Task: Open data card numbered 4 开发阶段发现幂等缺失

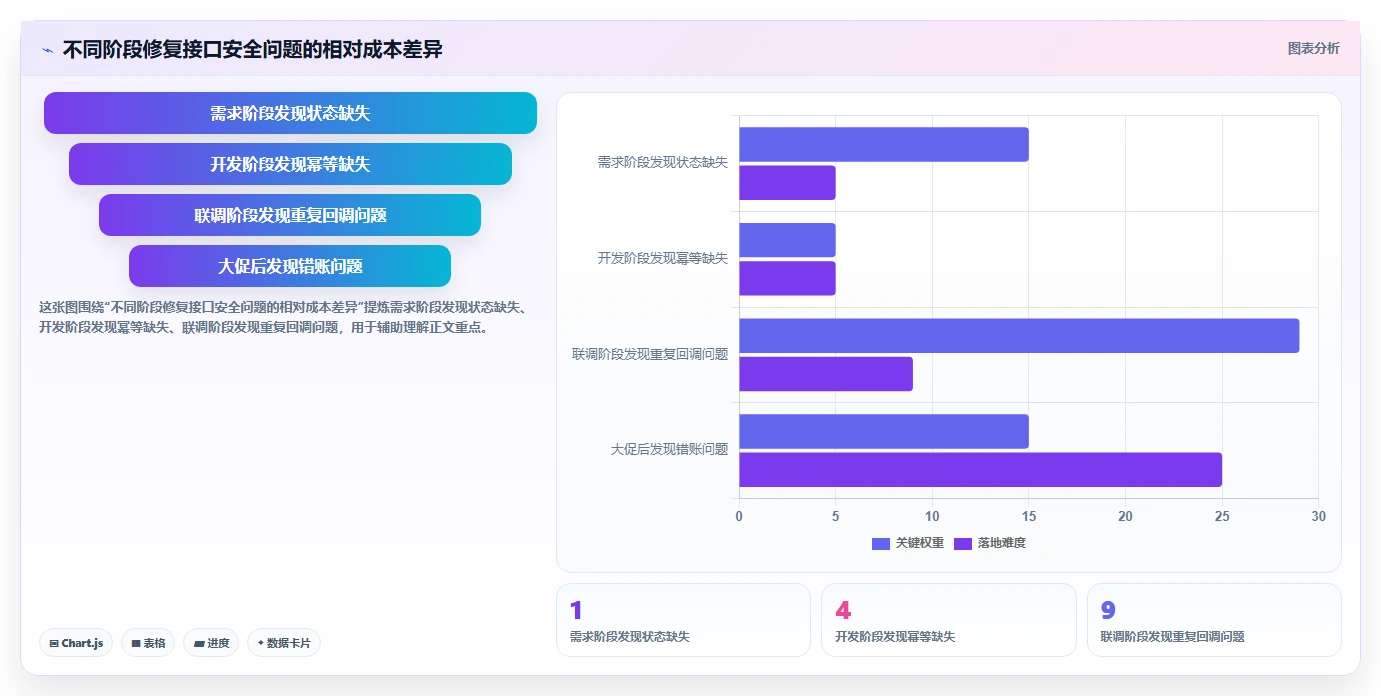Action: click(949, 620)
